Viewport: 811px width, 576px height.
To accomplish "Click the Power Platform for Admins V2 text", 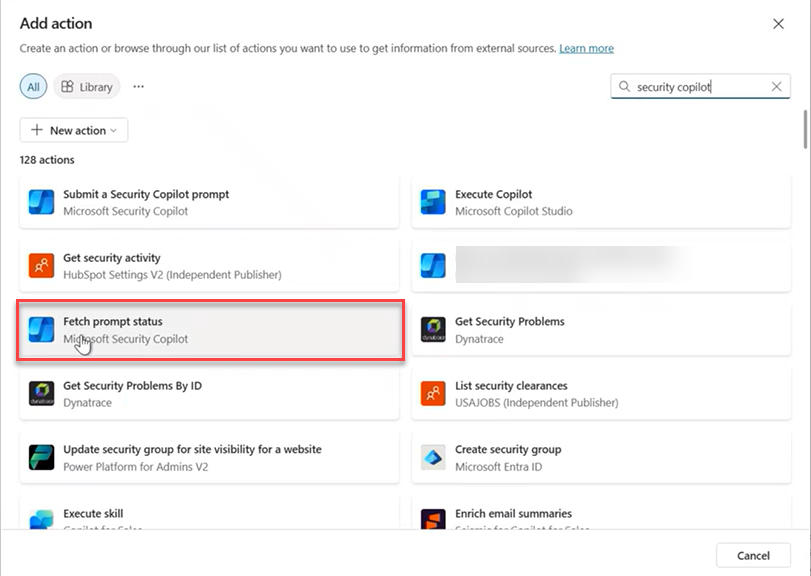I will pyautogui.click(x=136, y=466).
